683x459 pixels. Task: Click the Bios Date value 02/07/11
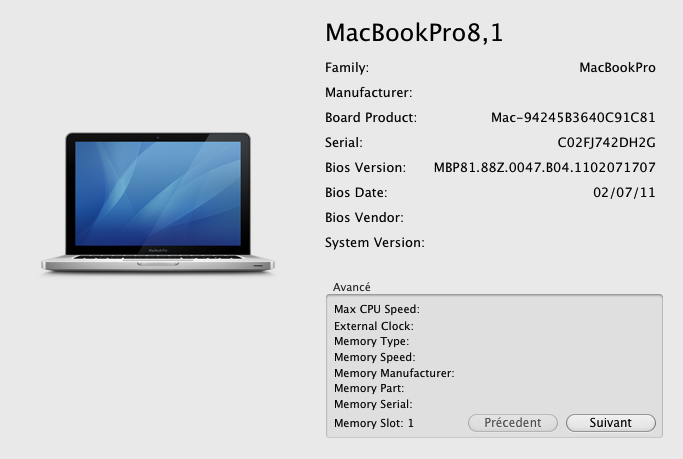624,192
